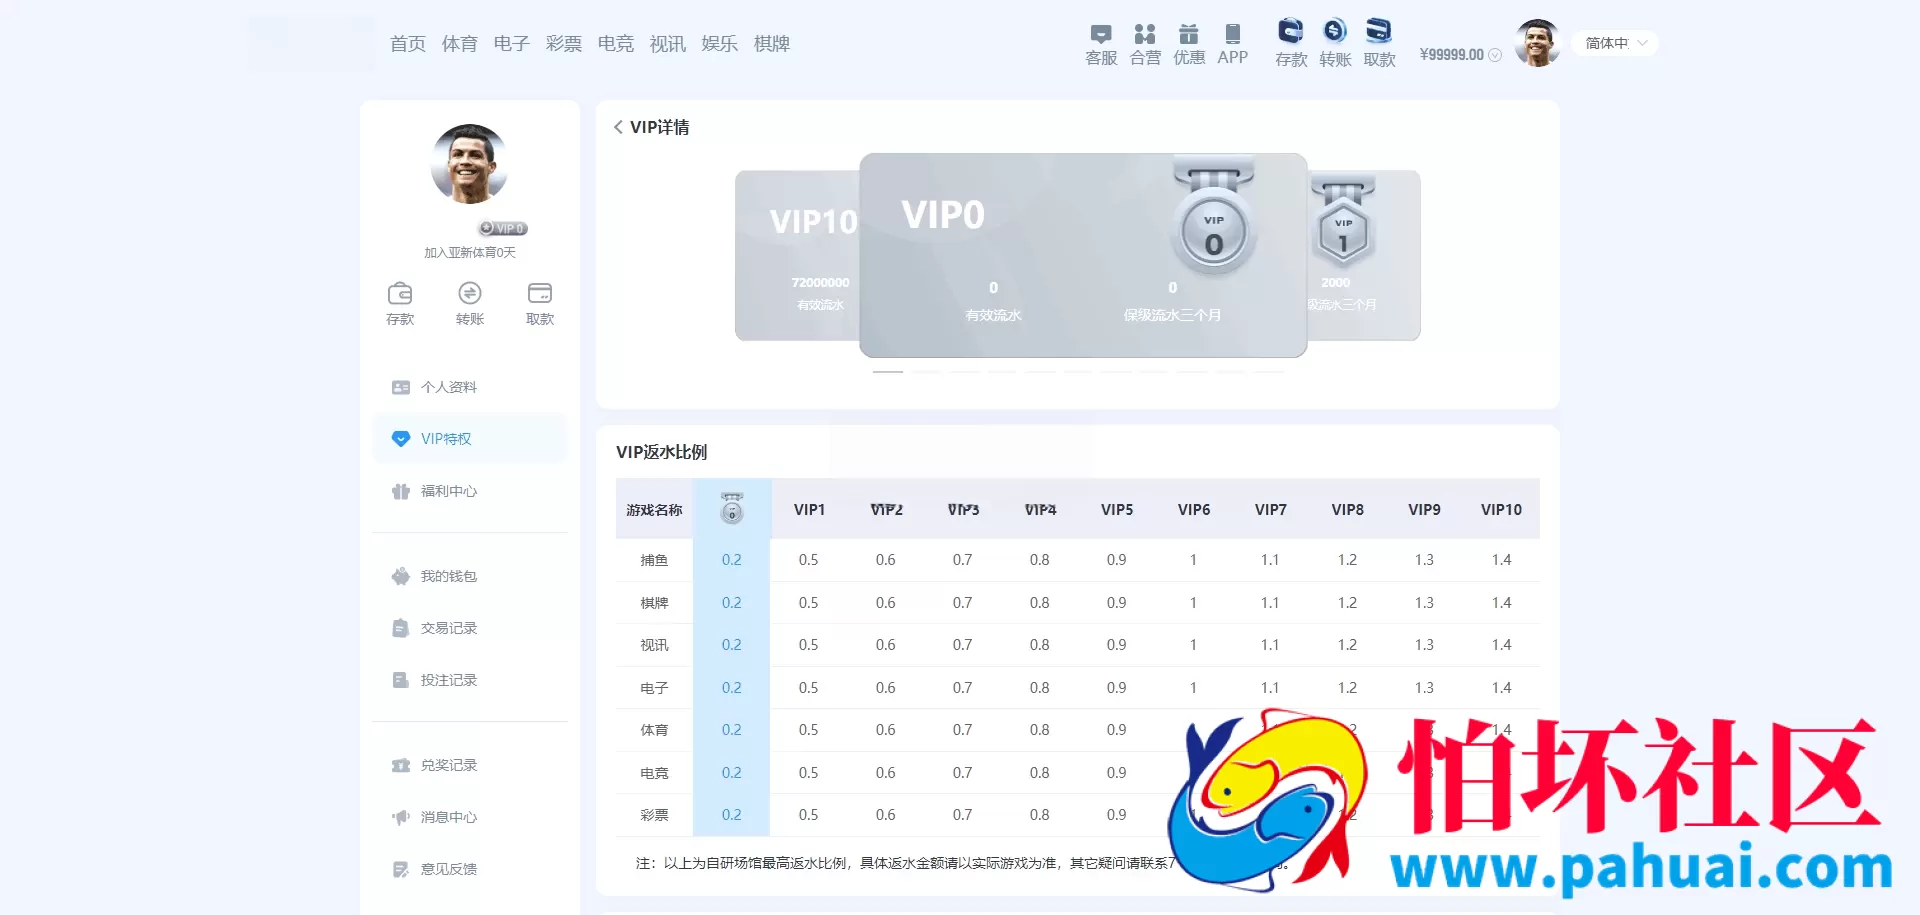The image size is (1920, 915).
Task: Open the 娱乐 entertainment menu
Action: point(720,44)
